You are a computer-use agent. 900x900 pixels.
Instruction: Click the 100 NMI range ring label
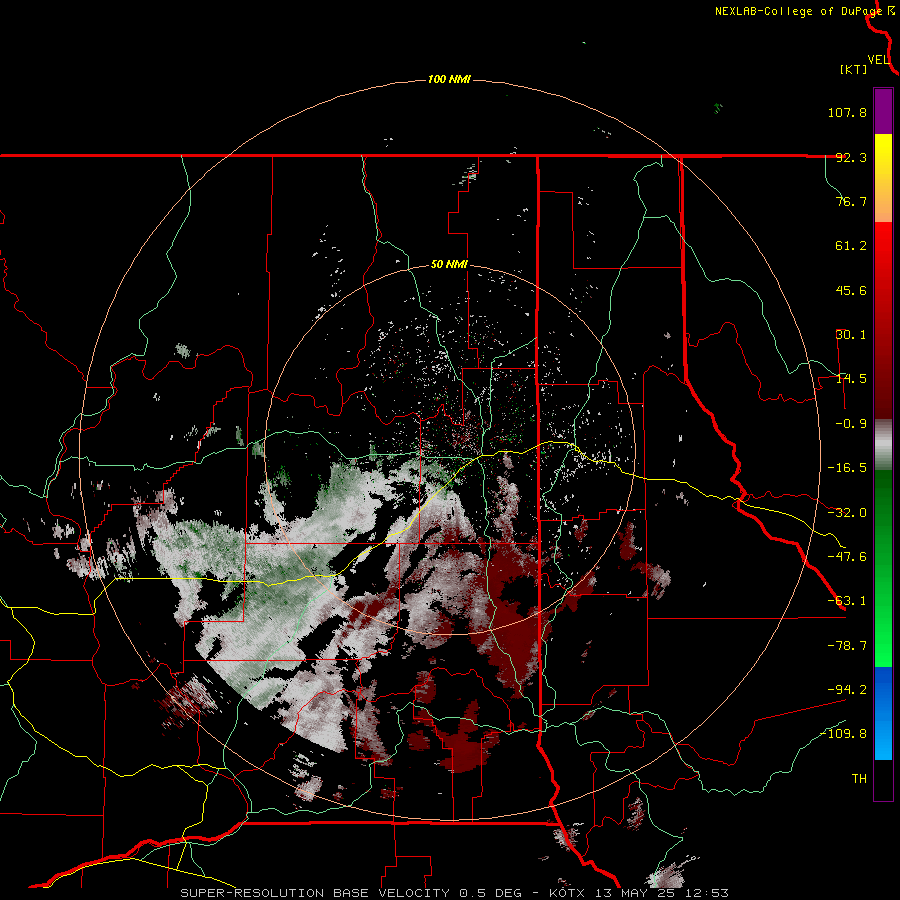449,79
